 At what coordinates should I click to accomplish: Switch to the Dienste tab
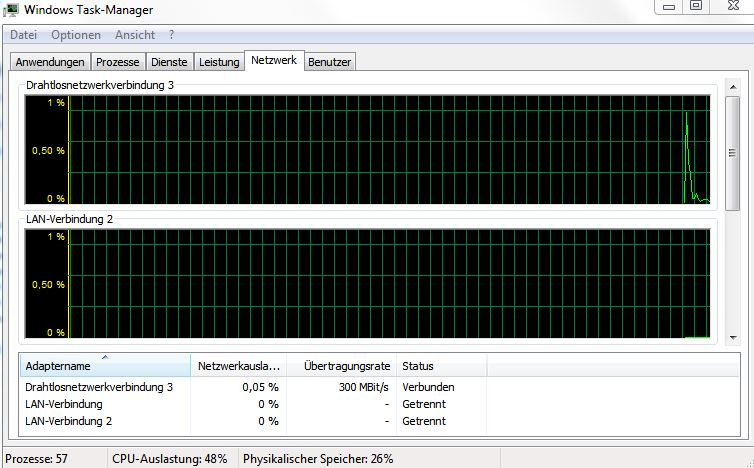tap(169, 62)
